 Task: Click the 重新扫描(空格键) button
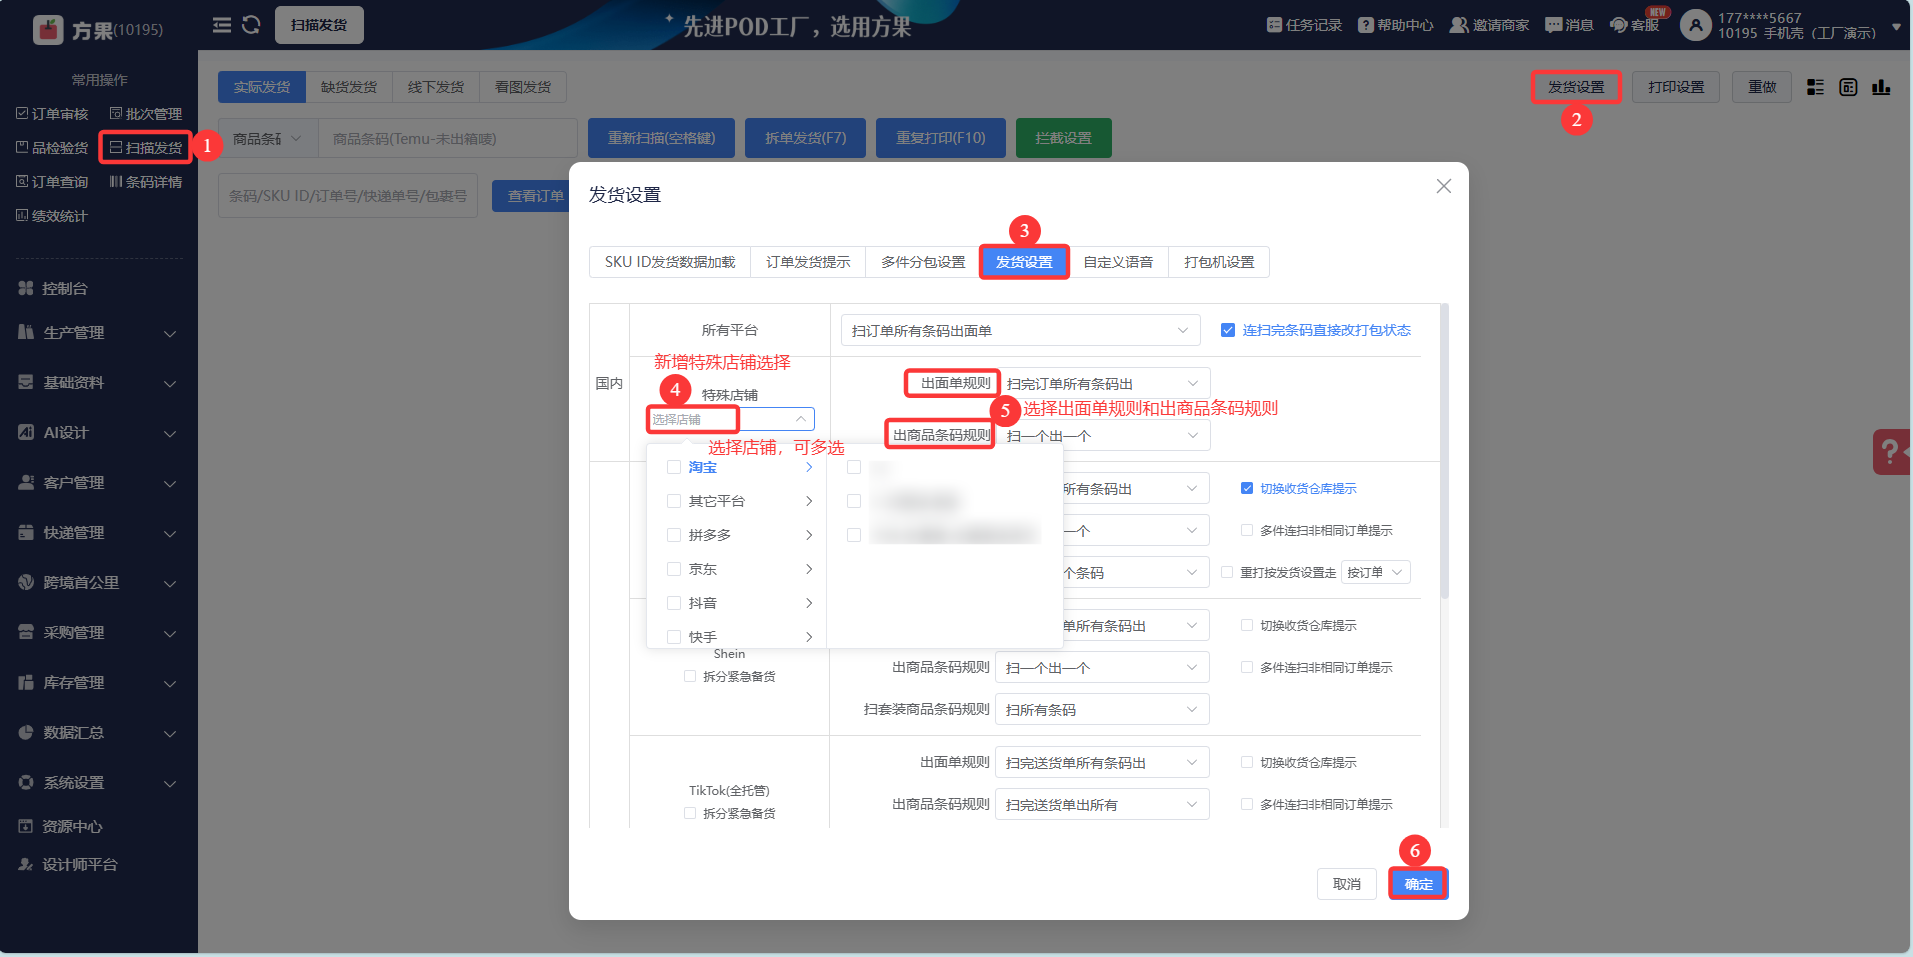(x=662, y=138)
